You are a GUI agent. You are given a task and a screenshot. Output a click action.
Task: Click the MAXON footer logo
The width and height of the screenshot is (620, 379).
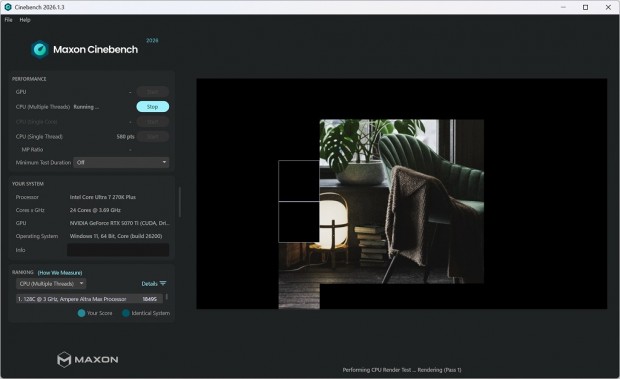(87, 359)
